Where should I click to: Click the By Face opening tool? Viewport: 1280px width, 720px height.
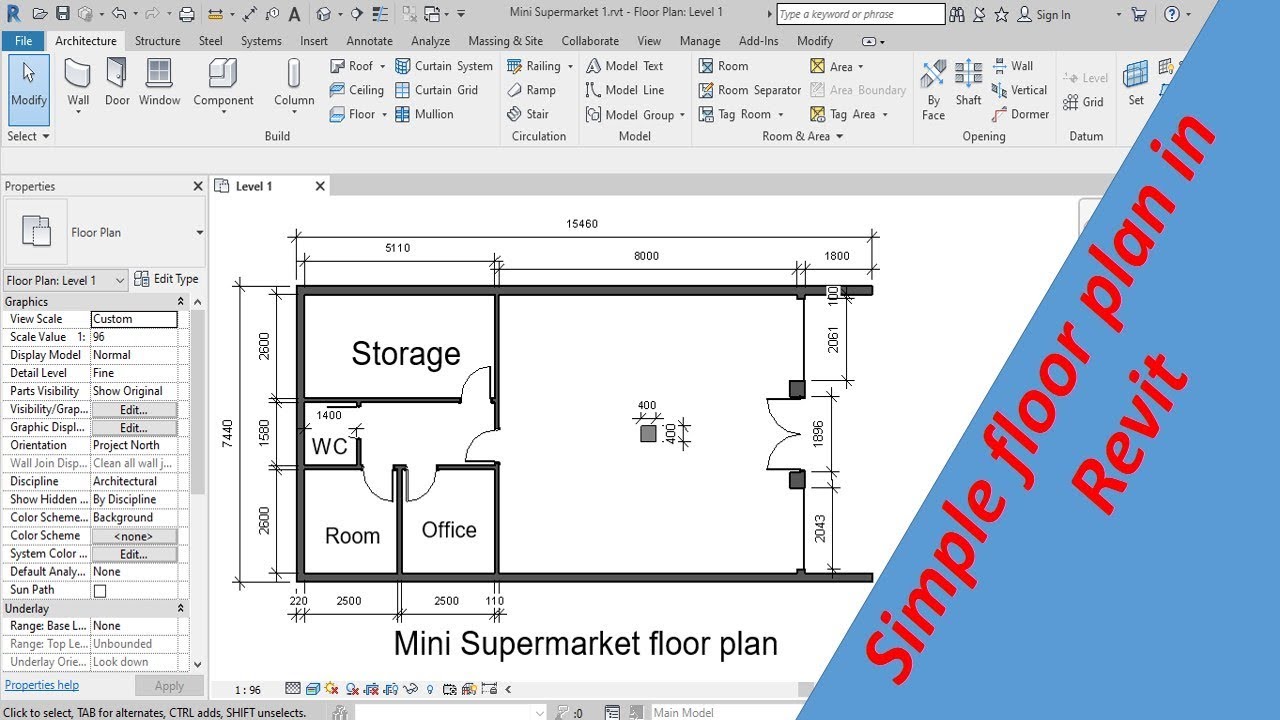pyautogui.click(x=933, y=90)
